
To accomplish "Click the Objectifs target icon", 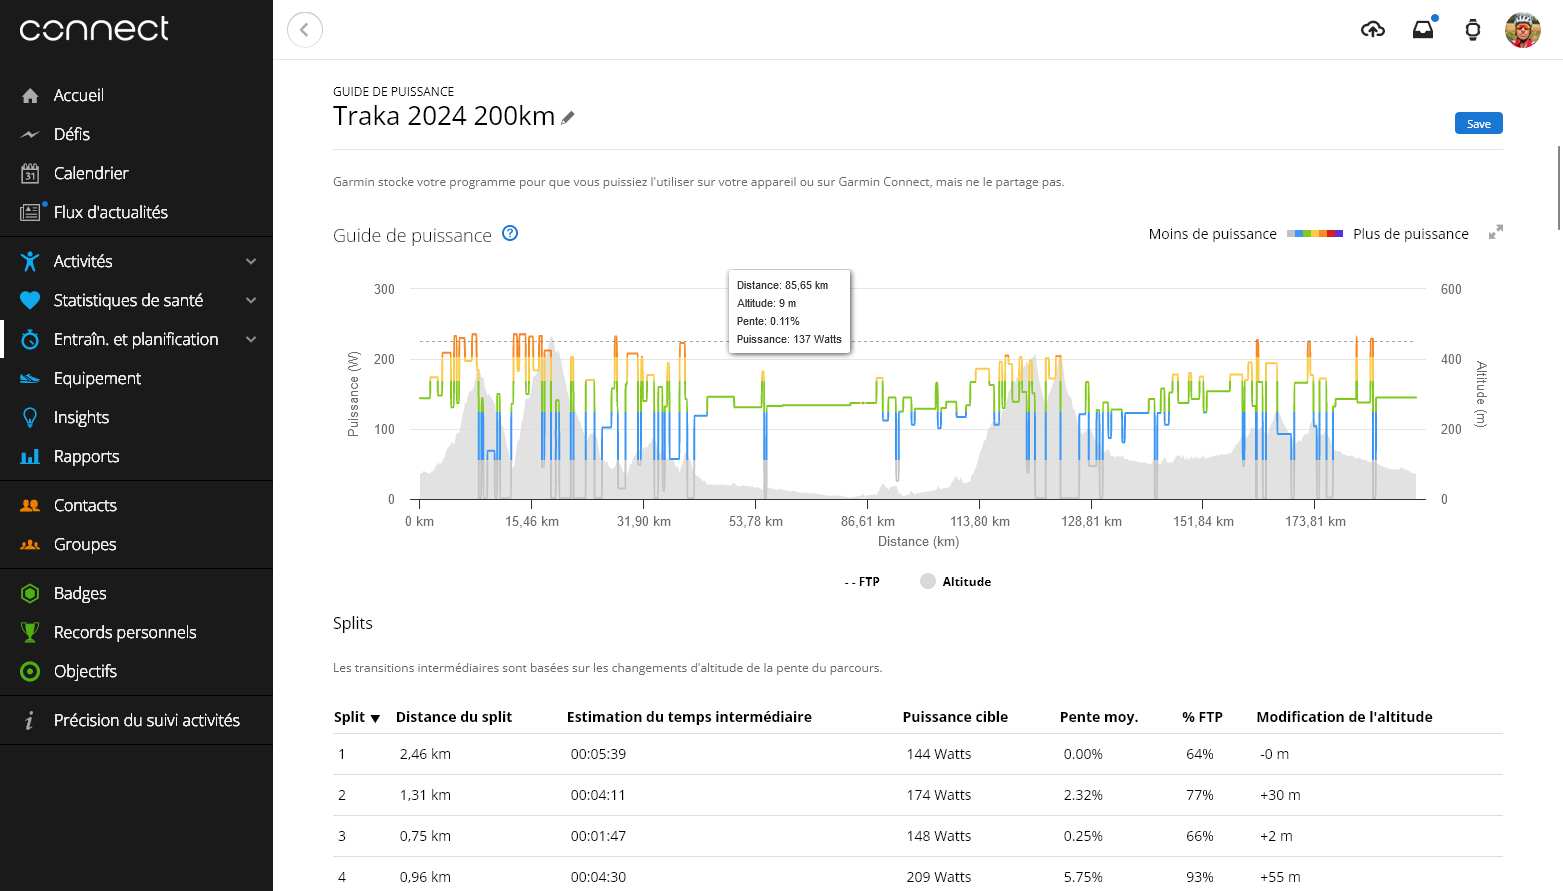I will (x=30, y=671).
